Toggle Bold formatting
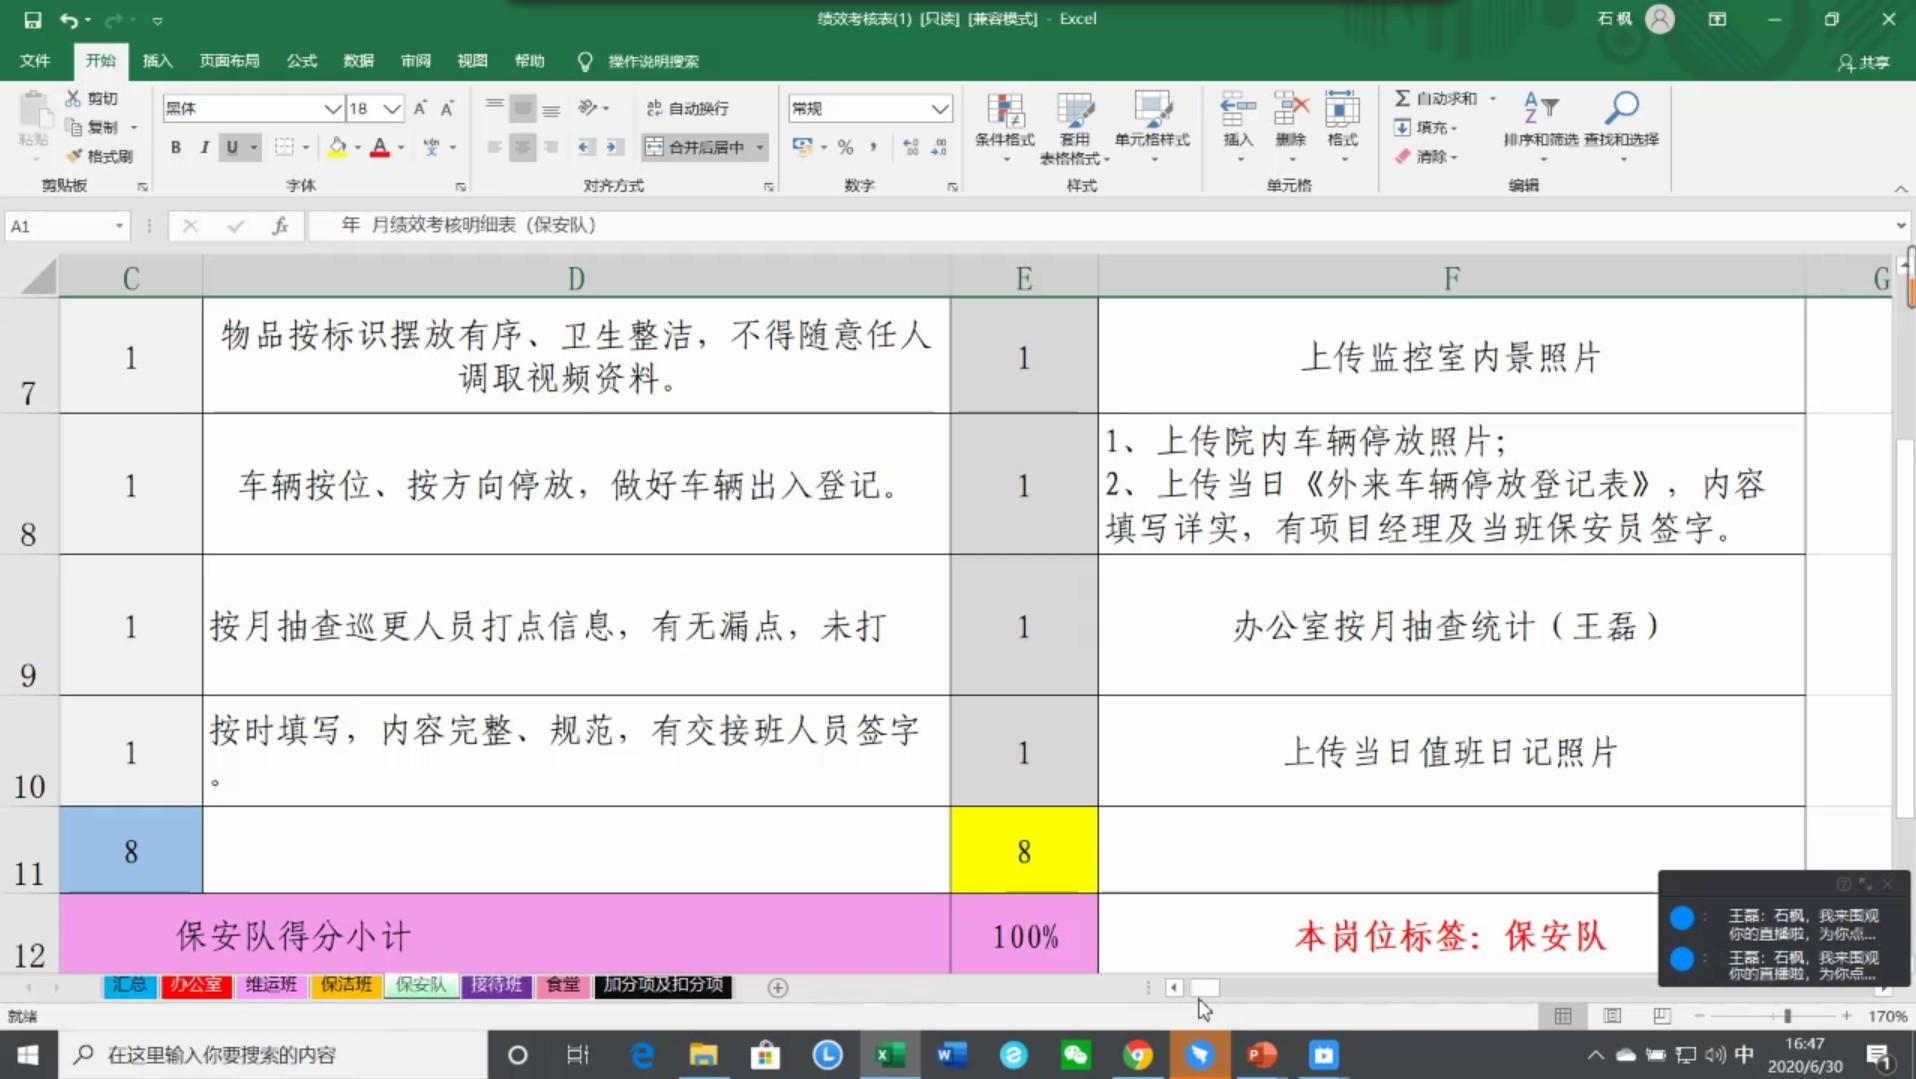 176,147
